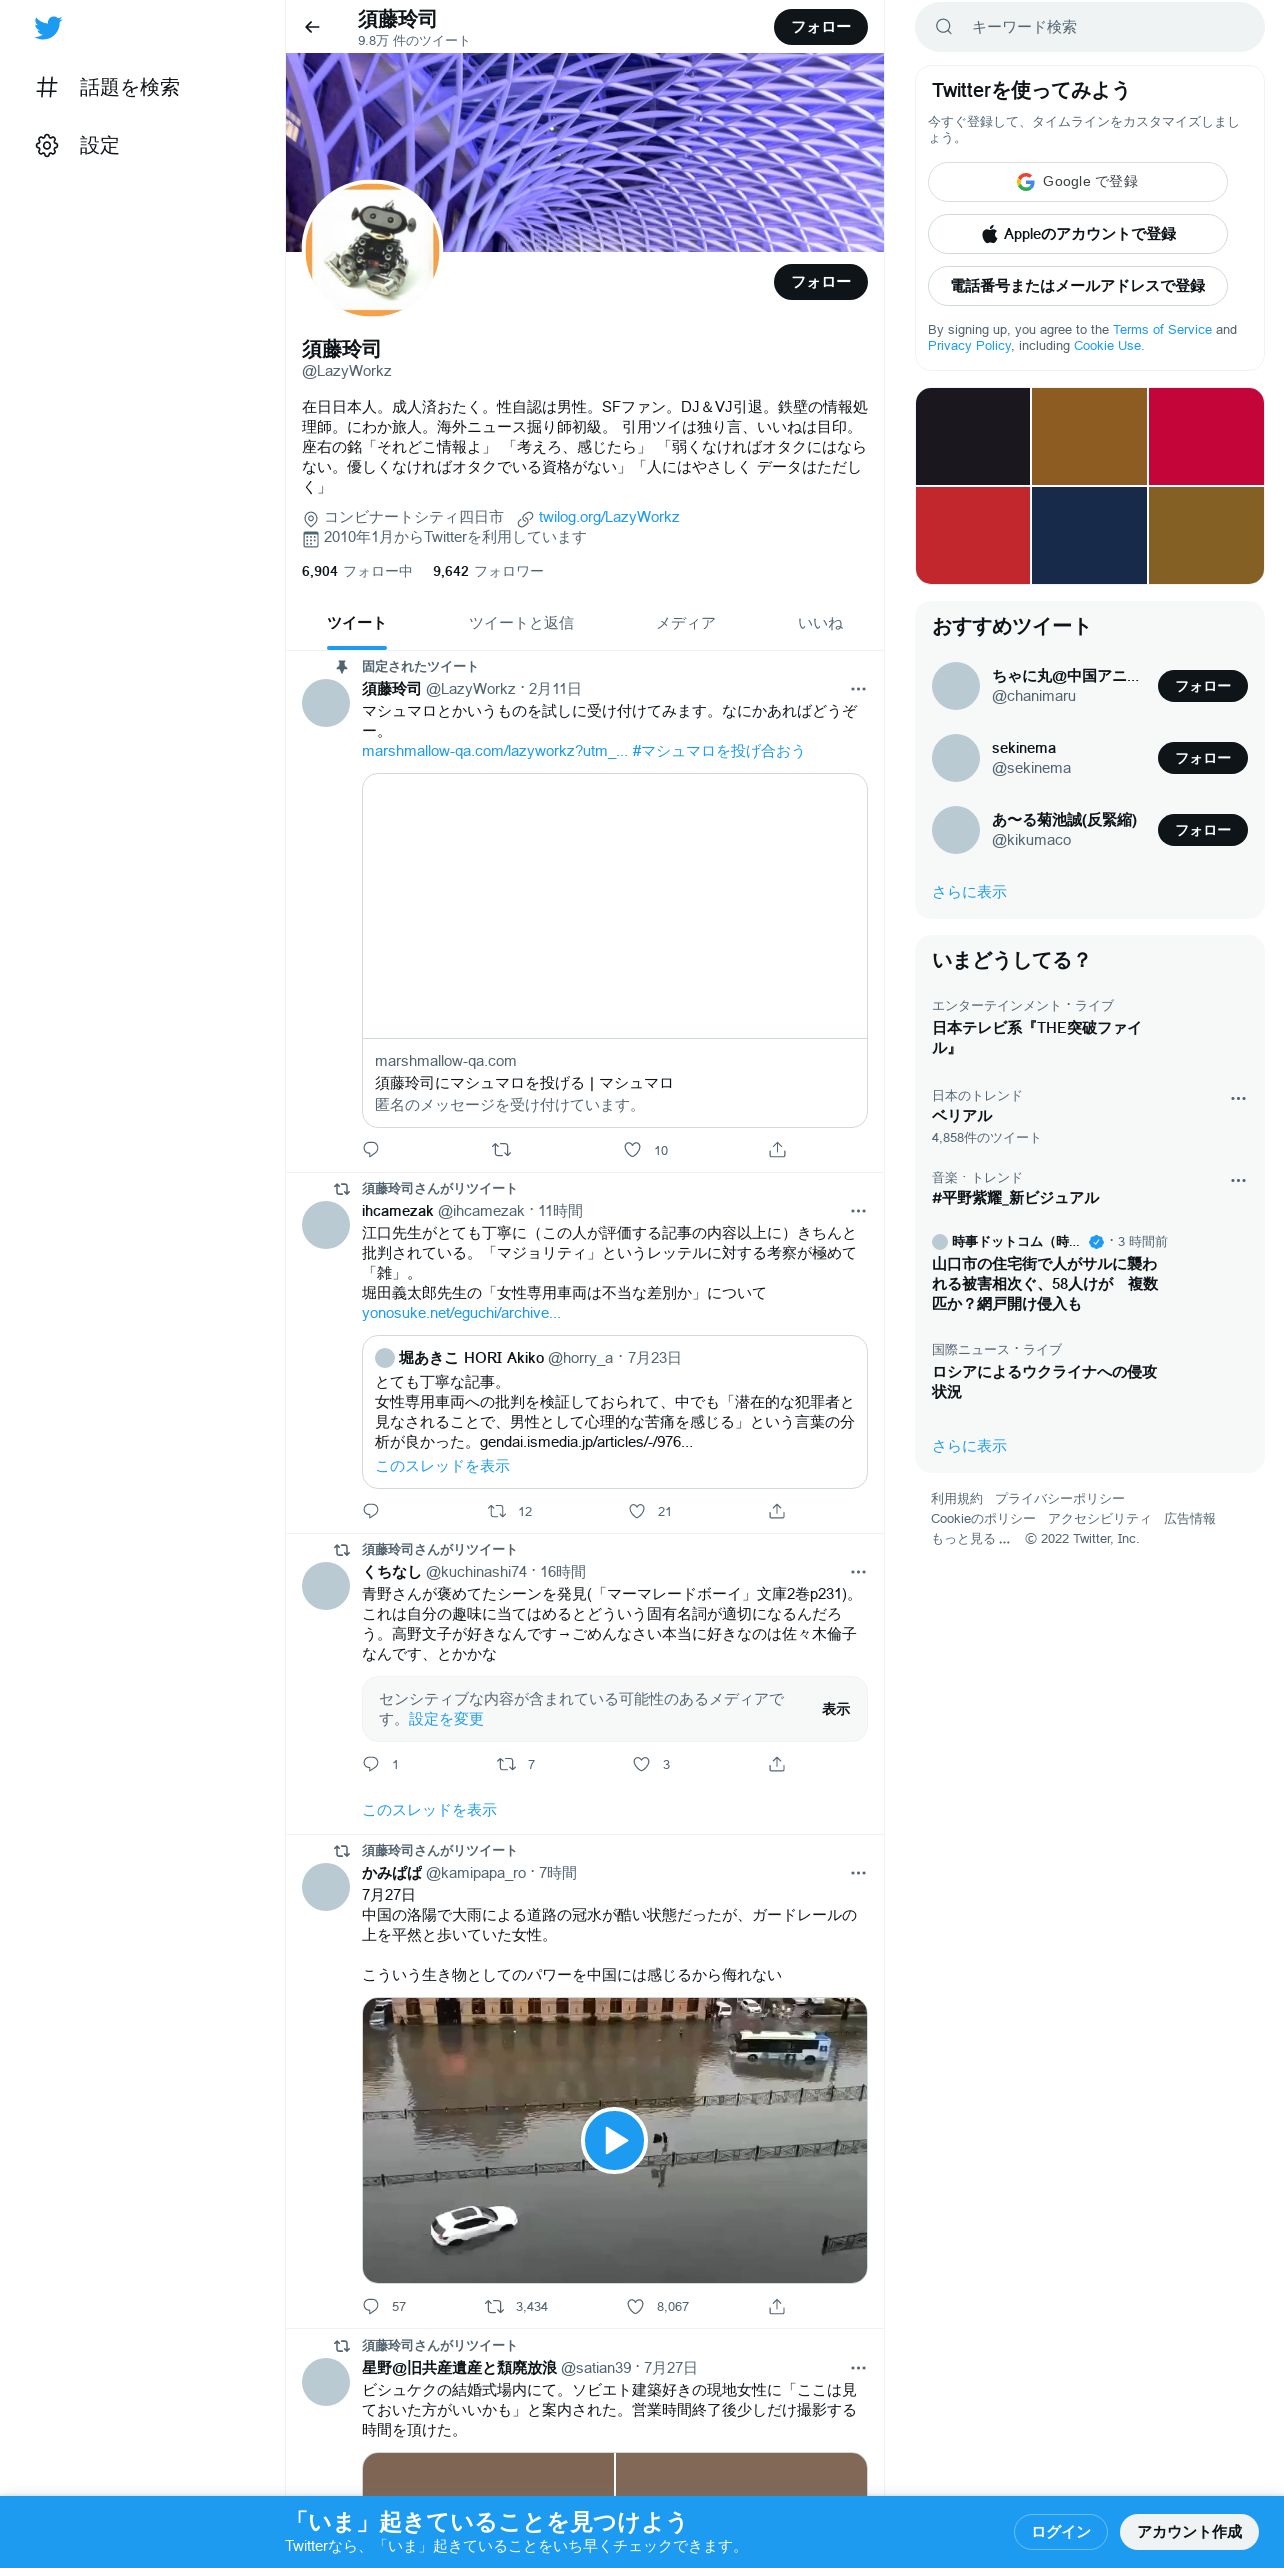Open more options on ihcamezak tweet

[858, 1211]
